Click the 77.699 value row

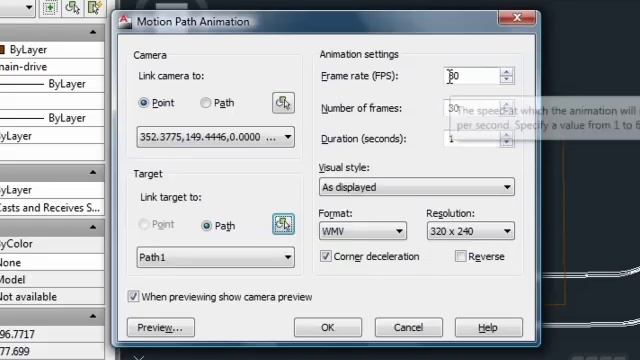pos(52,351)
